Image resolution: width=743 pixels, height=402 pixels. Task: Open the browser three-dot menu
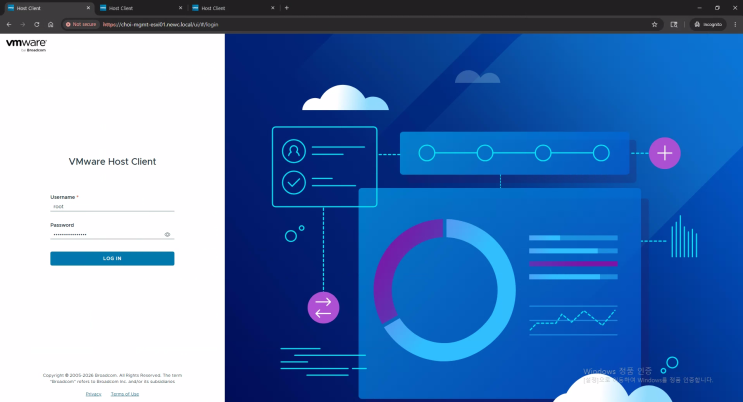735,24
